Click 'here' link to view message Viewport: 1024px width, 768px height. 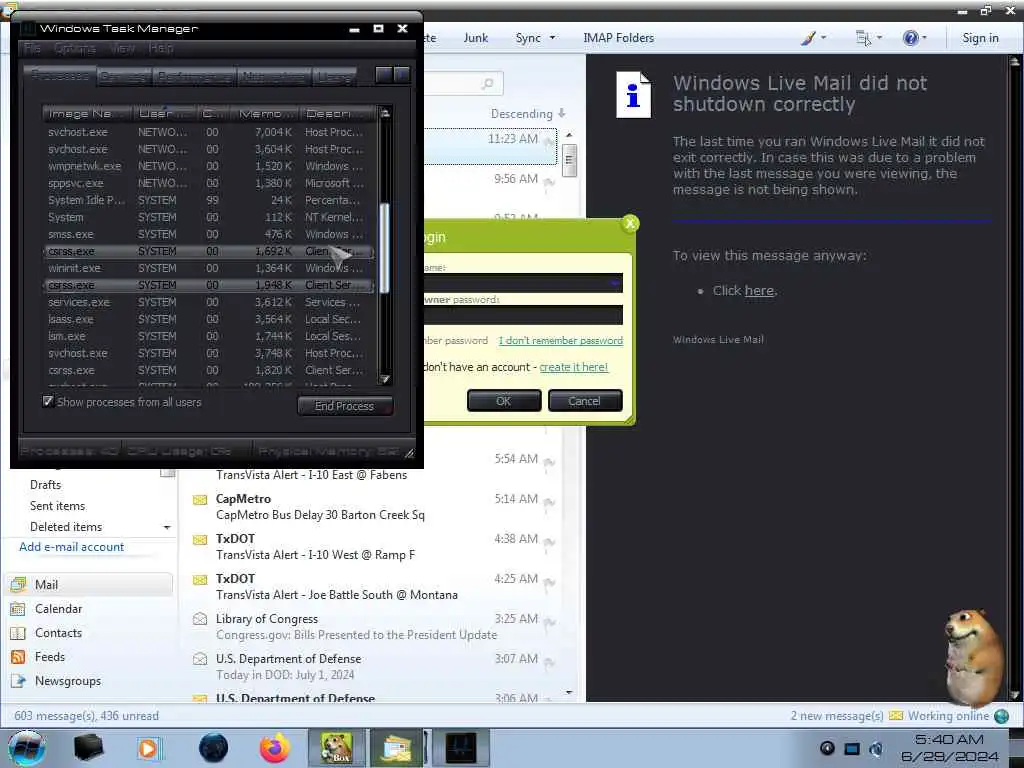(x=759, y=291)
